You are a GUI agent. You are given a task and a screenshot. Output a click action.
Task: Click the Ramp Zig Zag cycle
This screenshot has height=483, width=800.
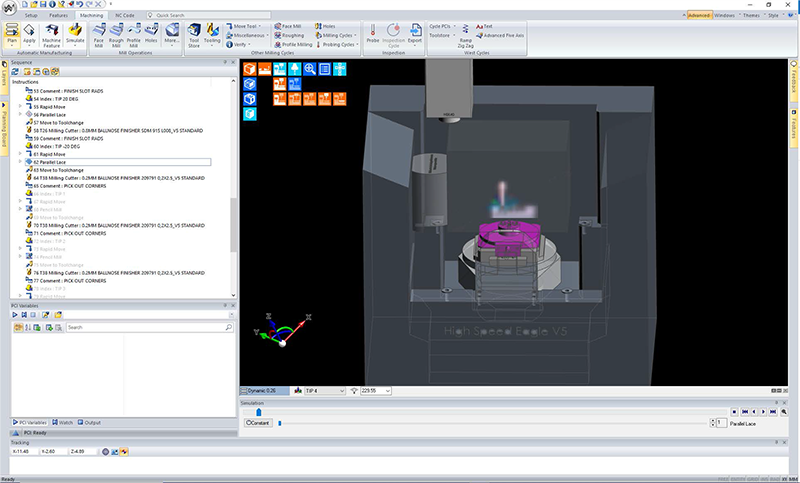(465, 36)
